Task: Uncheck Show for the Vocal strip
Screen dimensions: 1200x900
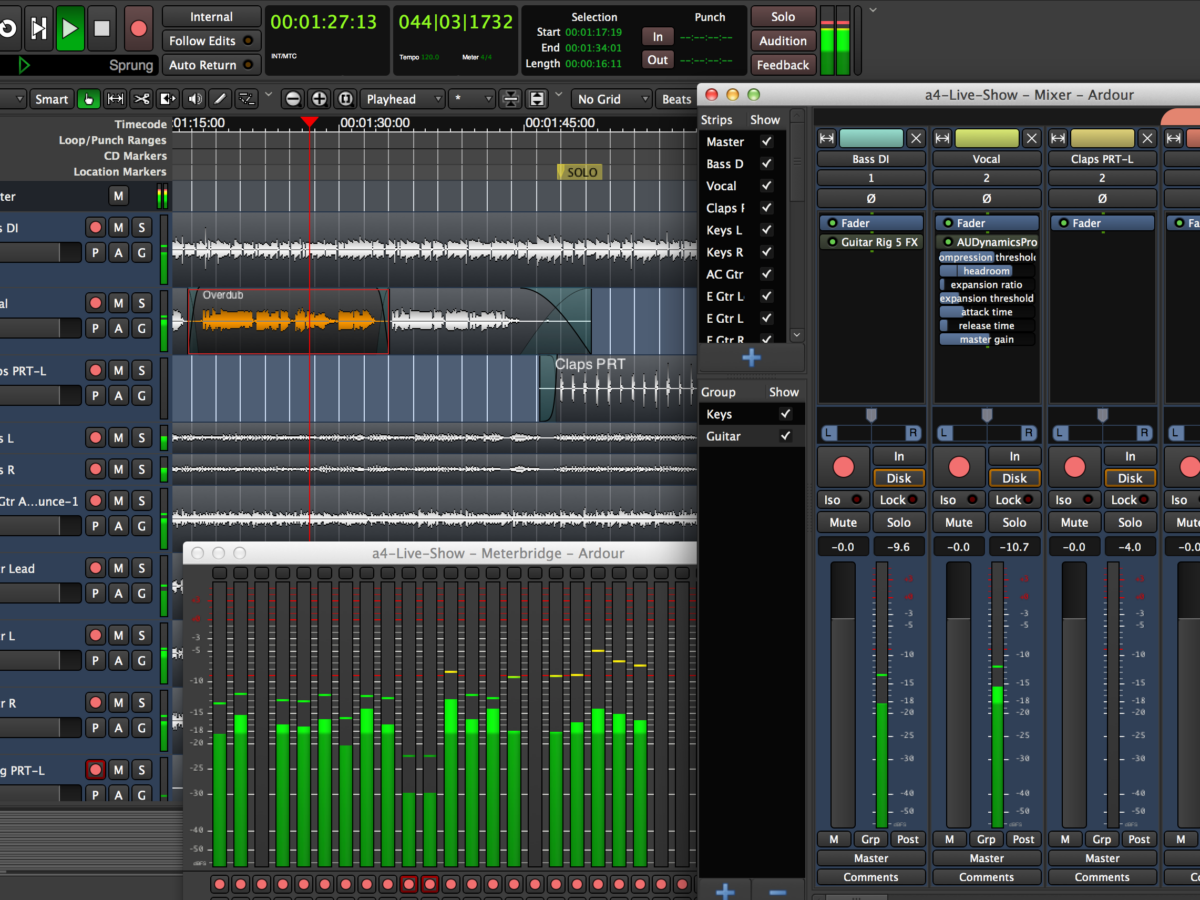Action: 767,186
